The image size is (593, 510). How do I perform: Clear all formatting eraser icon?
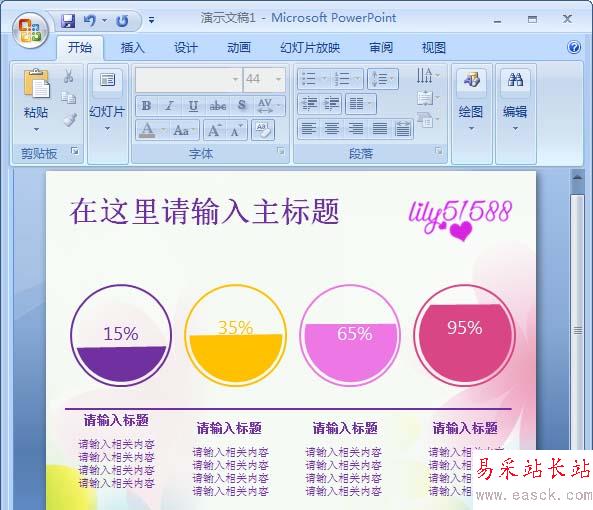263,130
